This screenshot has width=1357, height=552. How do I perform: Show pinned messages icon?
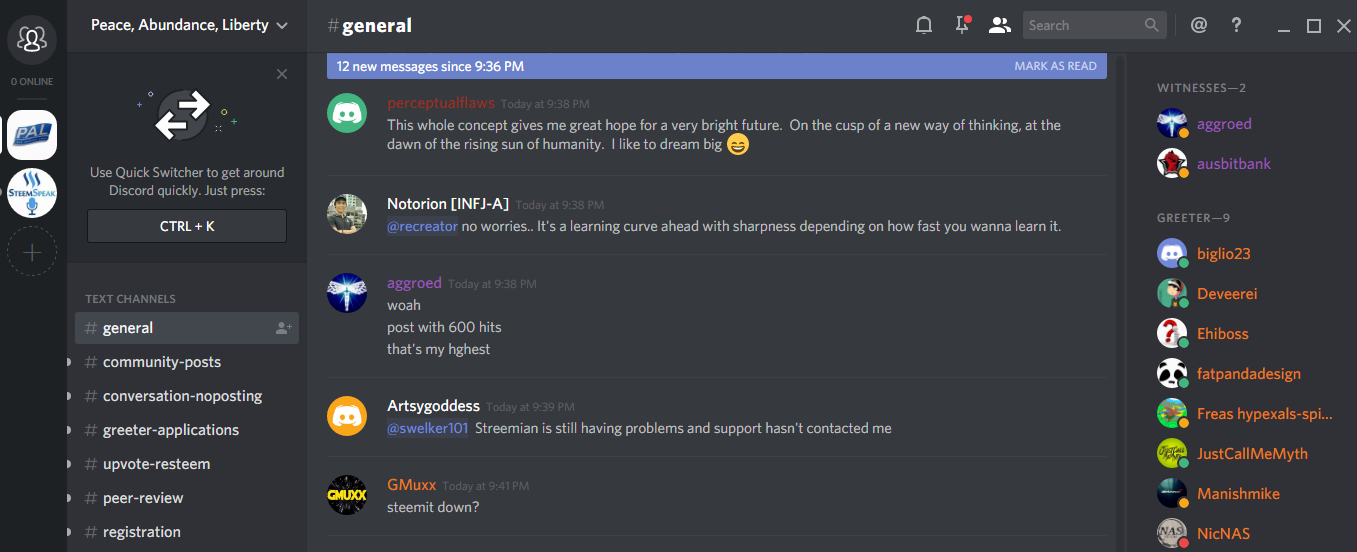(962, 26)
